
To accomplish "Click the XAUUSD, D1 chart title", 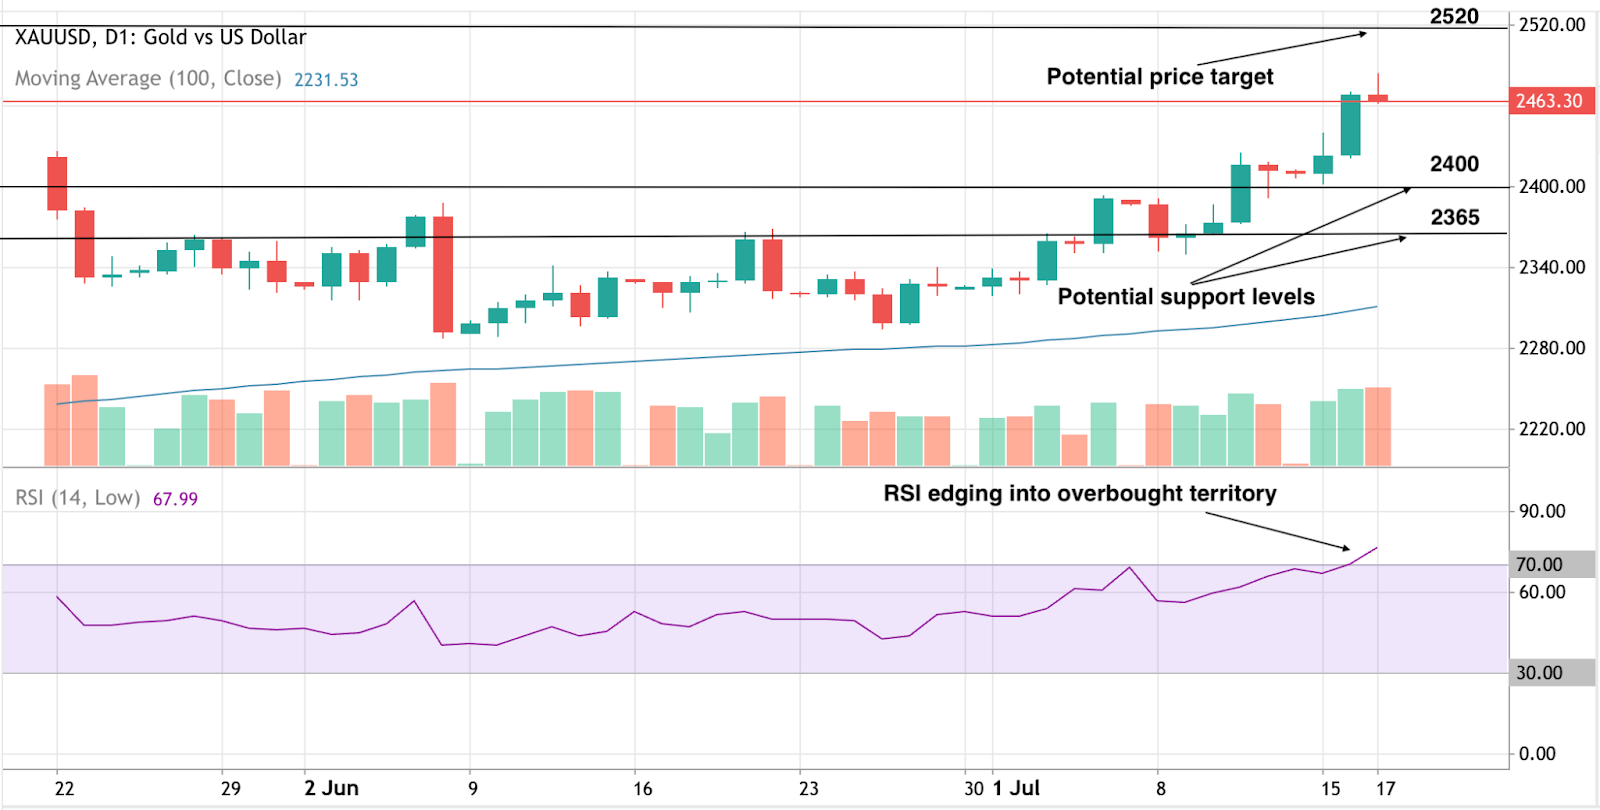I will click(160, 38).
